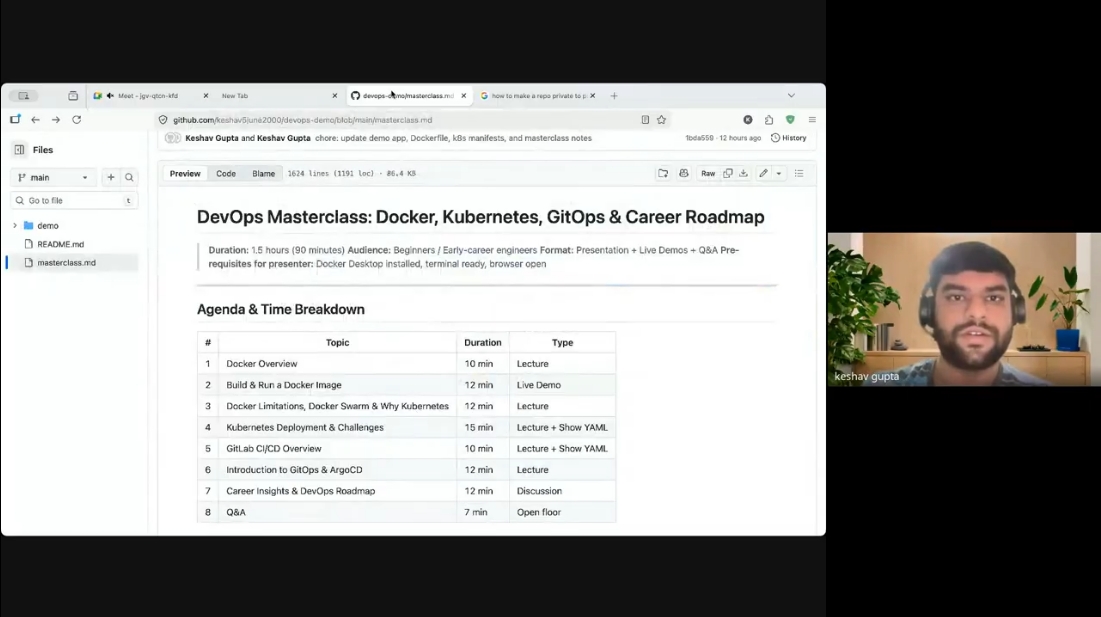Open edit options dropdown next to pencil
This screenshot has width=1101, height=617.
[x=778, y=173]
